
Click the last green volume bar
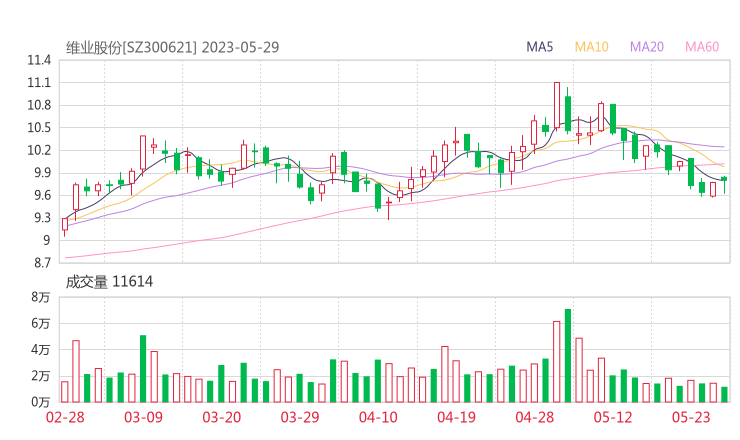point(724,395)
